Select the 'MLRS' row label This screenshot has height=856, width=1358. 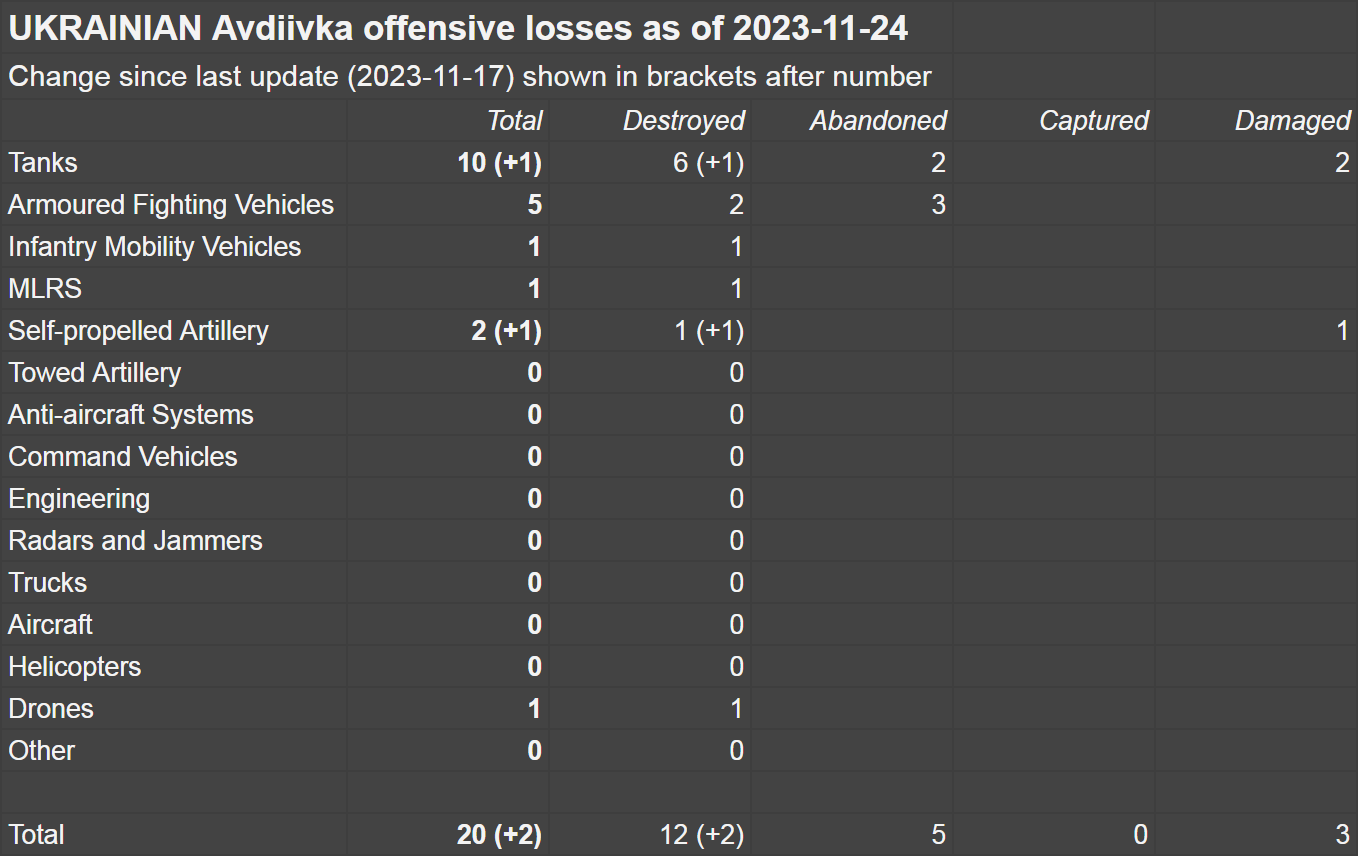[x=45, y=289]
